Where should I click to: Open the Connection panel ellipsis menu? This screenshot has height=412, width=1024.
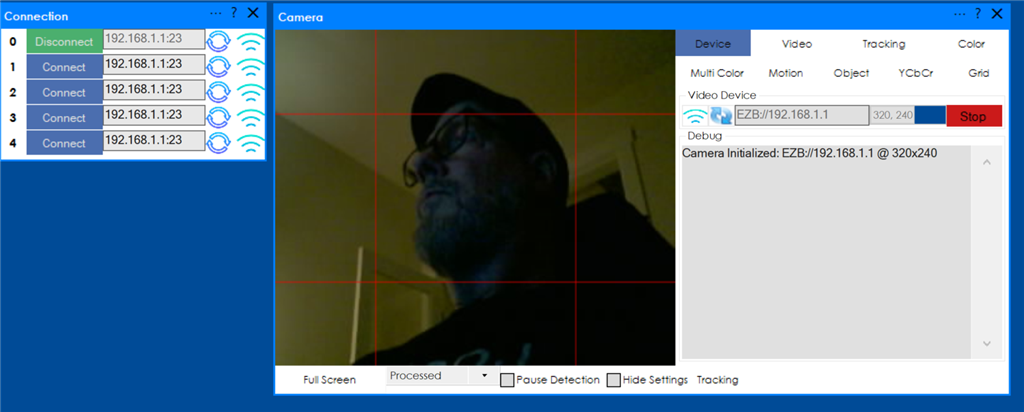[216, 12]
